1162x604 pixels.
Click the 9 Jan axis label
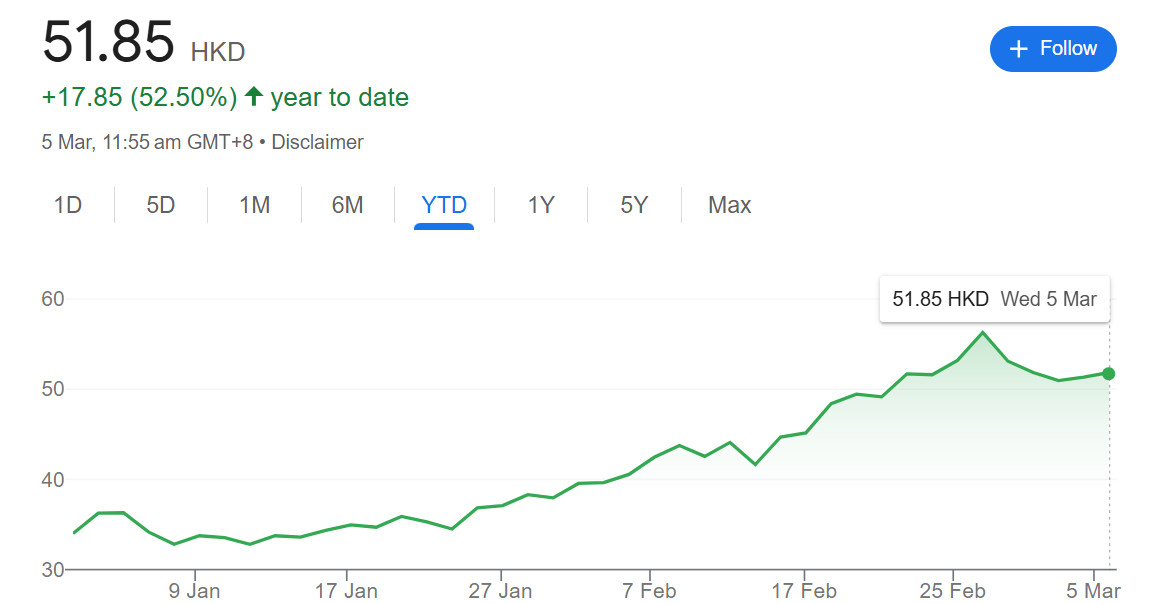(x=194, y=590)
